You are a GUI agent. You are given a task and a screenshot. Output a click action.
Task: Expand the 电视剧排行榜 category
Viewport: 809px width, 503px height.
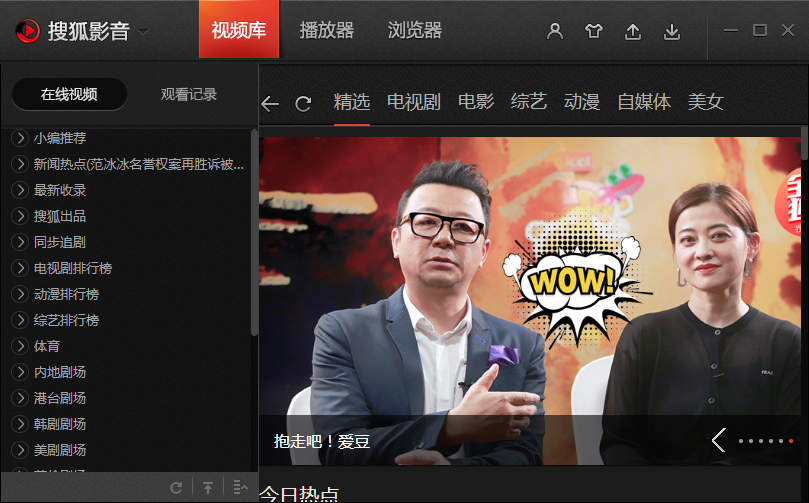point(19,268)
